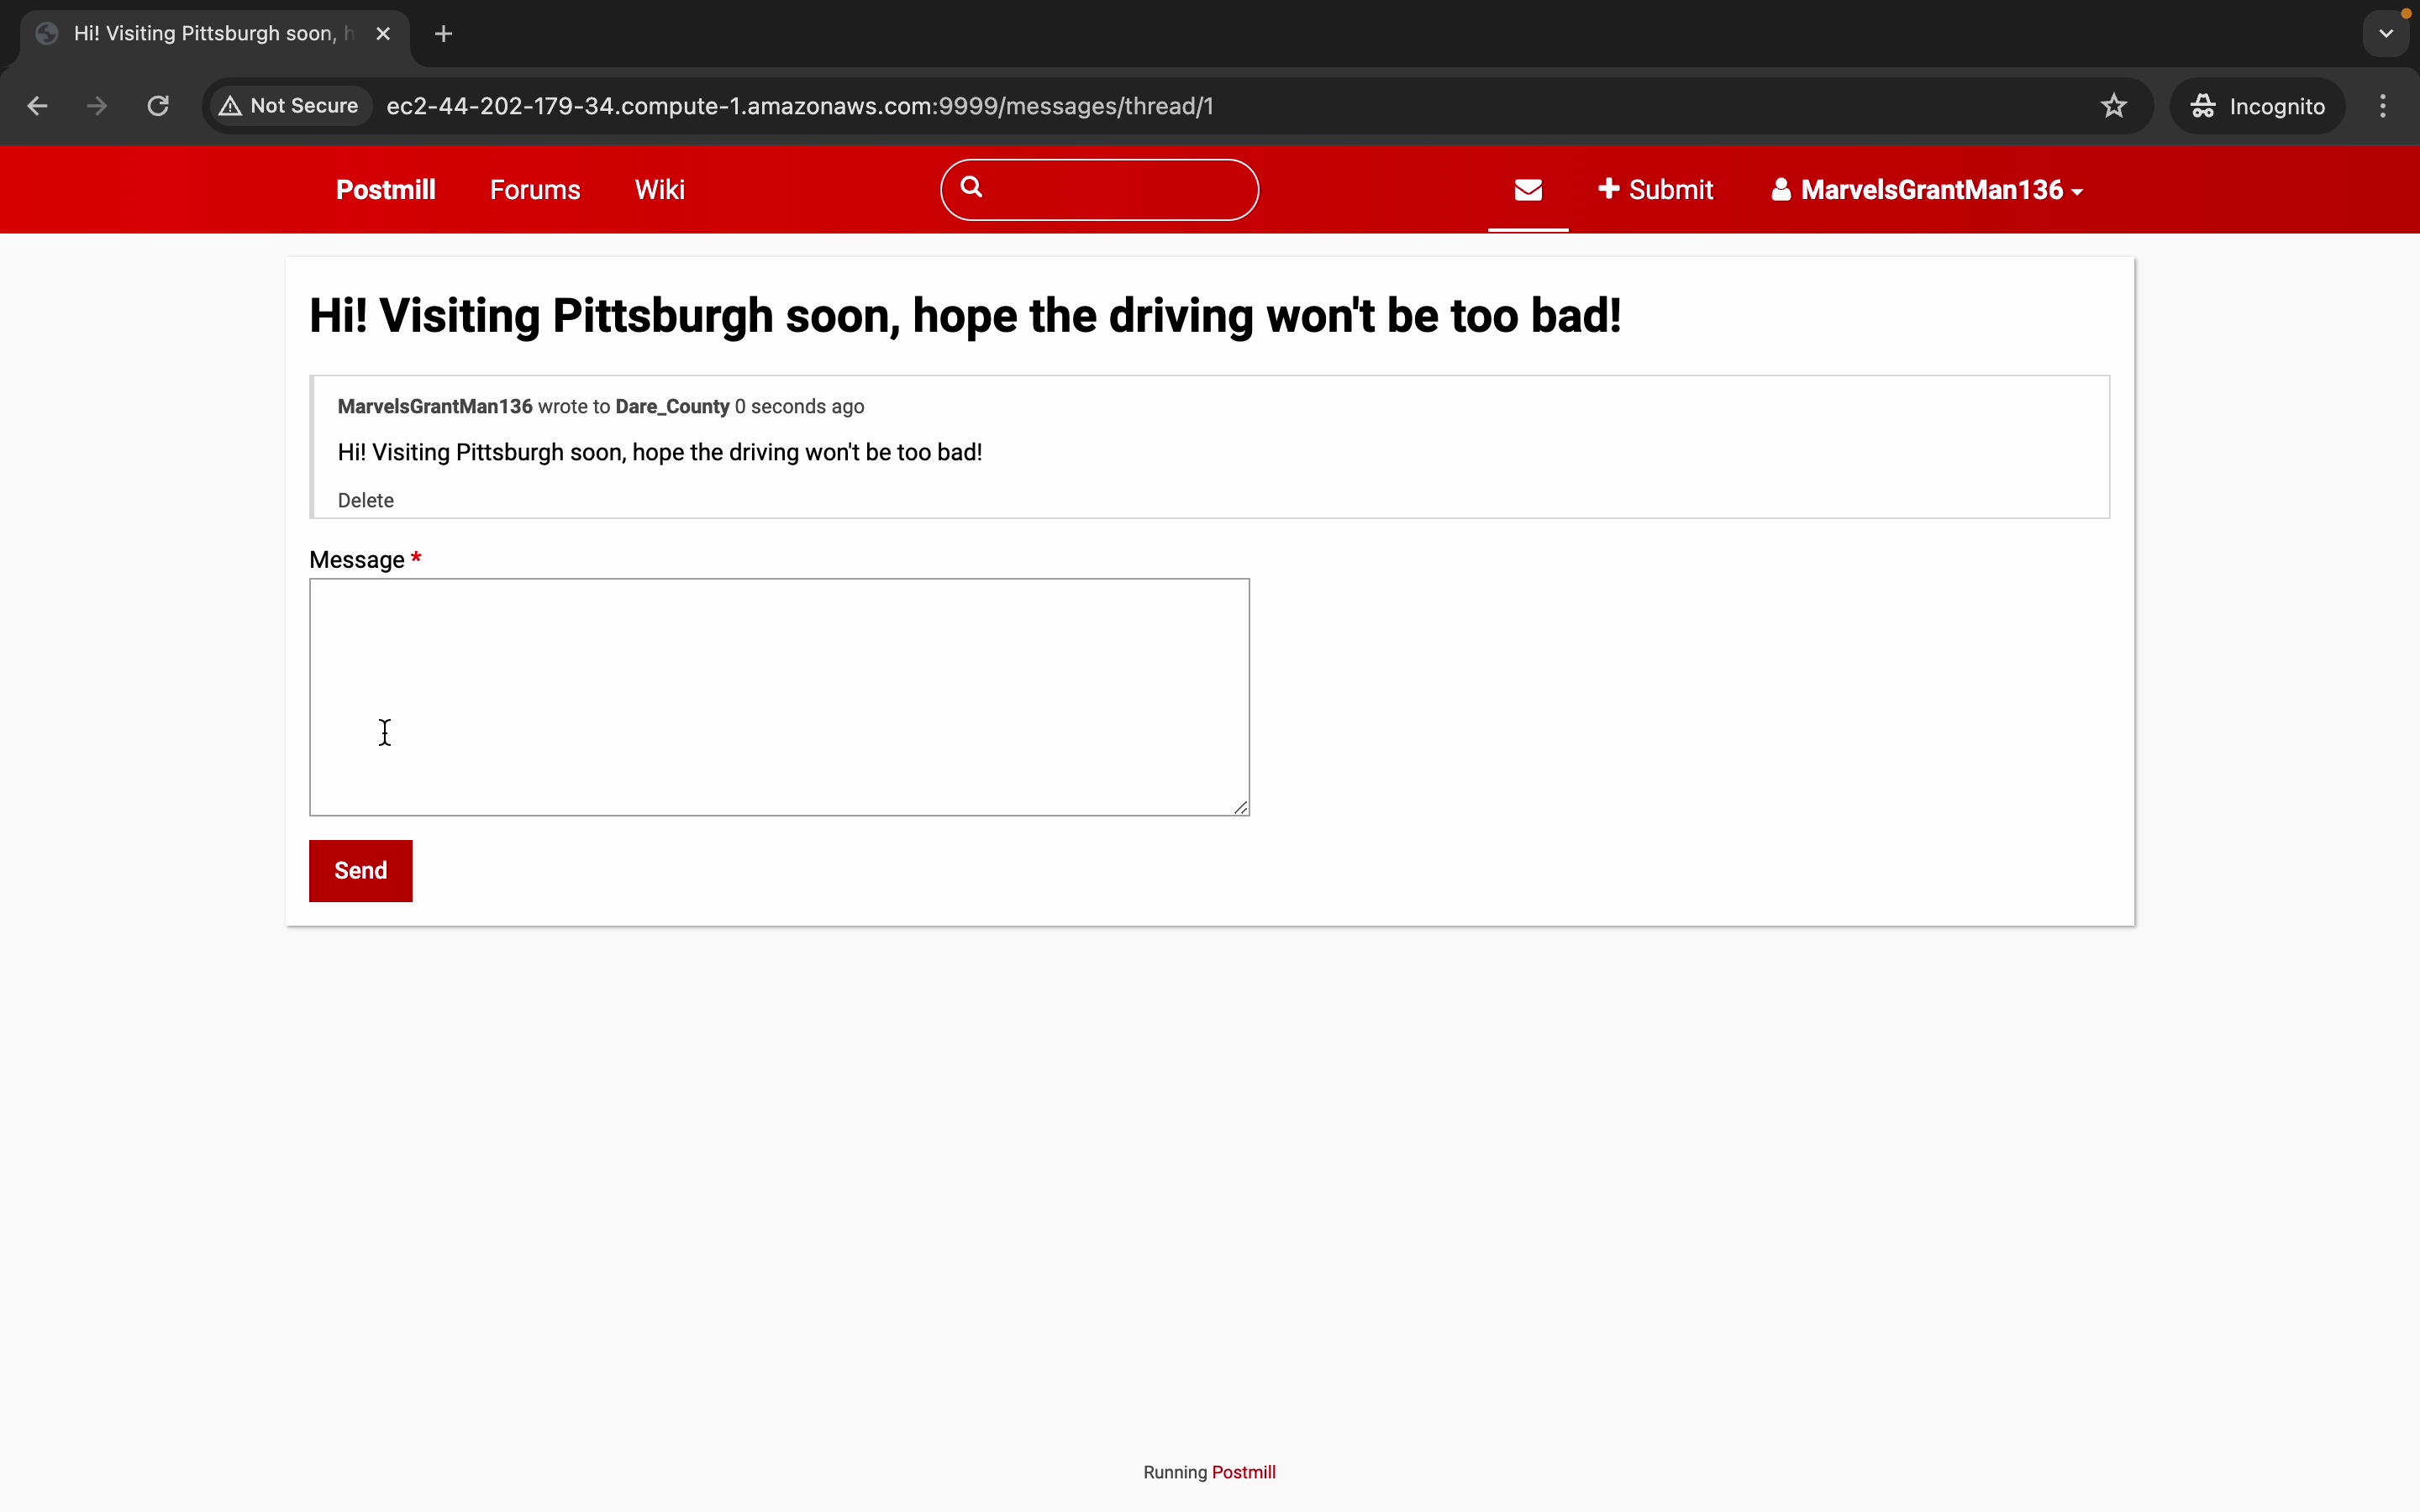Open the Forums page
2420x1512 pixels.
[535, 190]
